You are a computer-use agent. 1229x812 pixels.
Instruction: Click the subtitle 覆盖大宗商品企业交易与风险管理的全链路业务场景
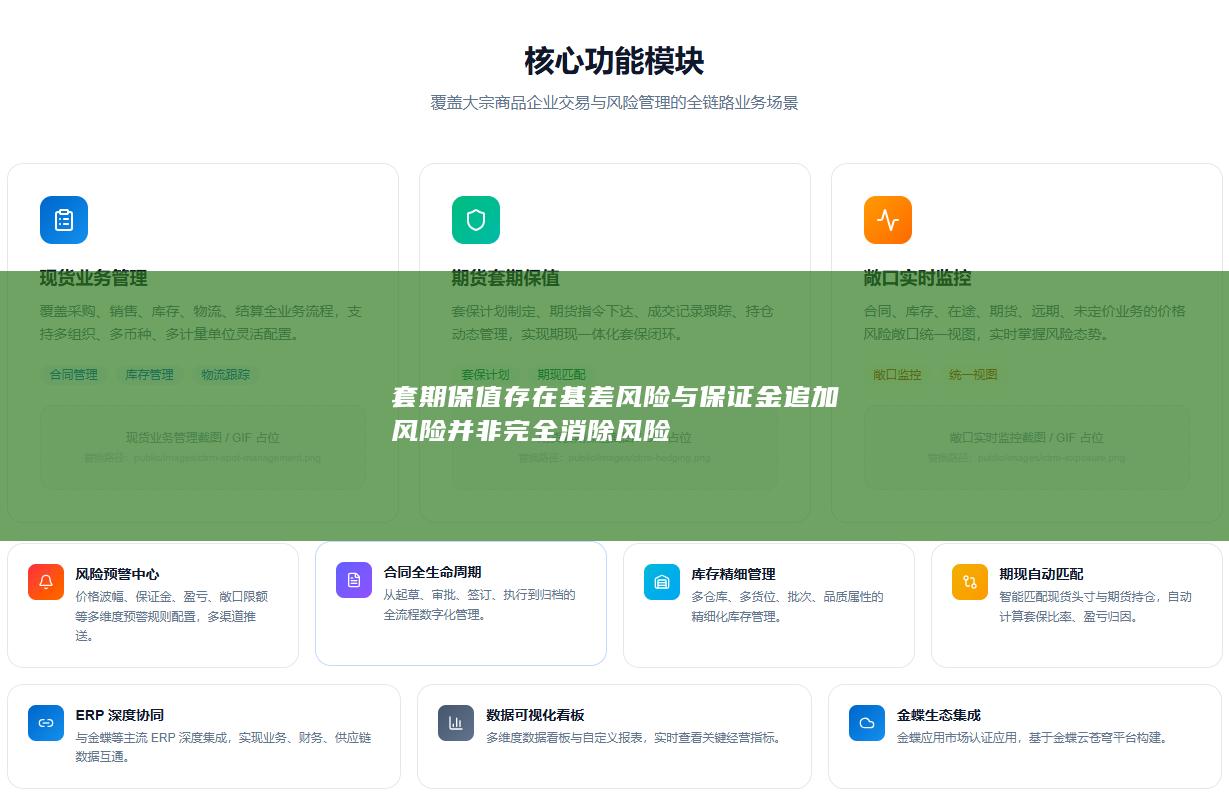coord(614,103)
